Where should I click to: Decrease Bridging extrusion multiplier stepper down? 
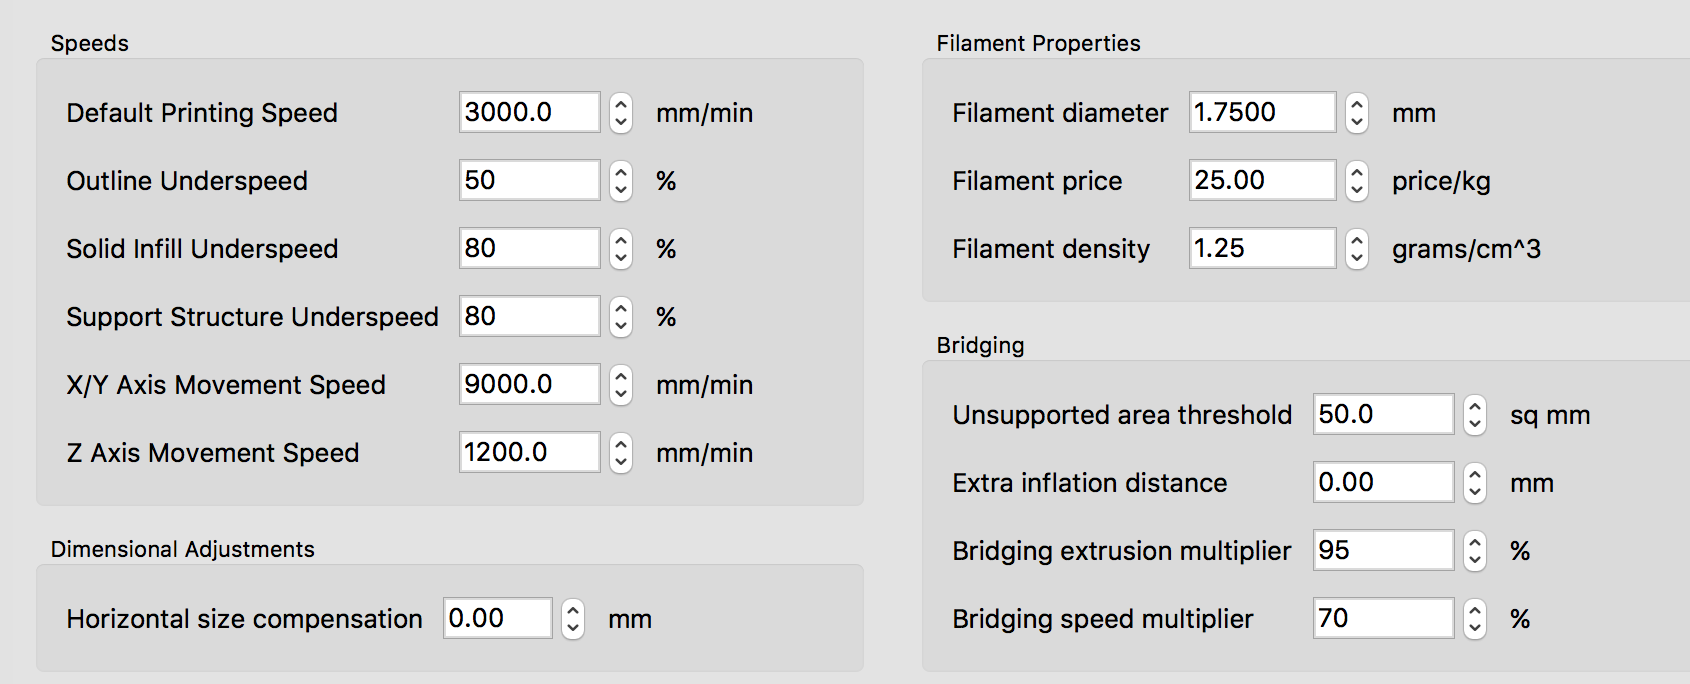pyautogui.click(x=1475, y=560)
